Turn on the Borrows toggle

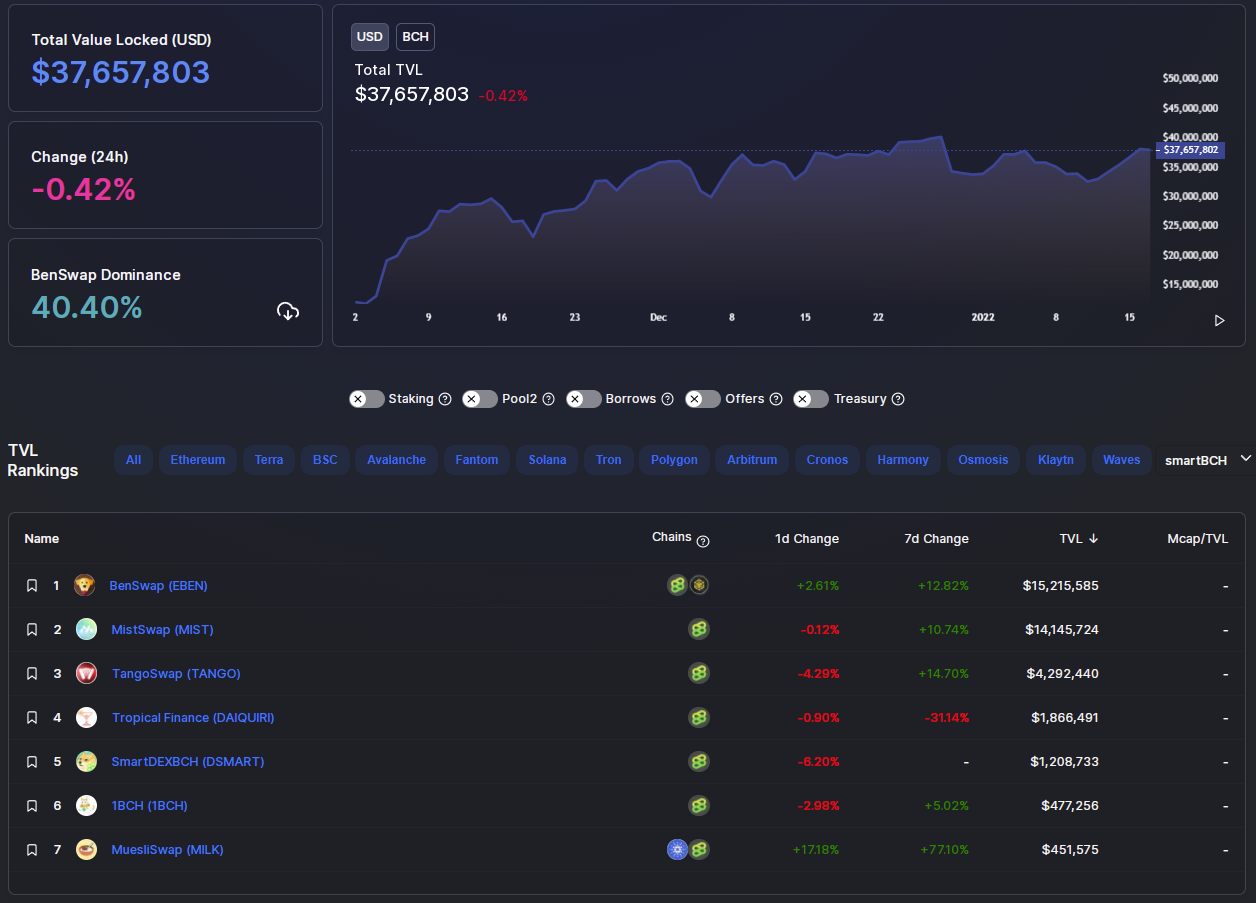tap(584, 399)
